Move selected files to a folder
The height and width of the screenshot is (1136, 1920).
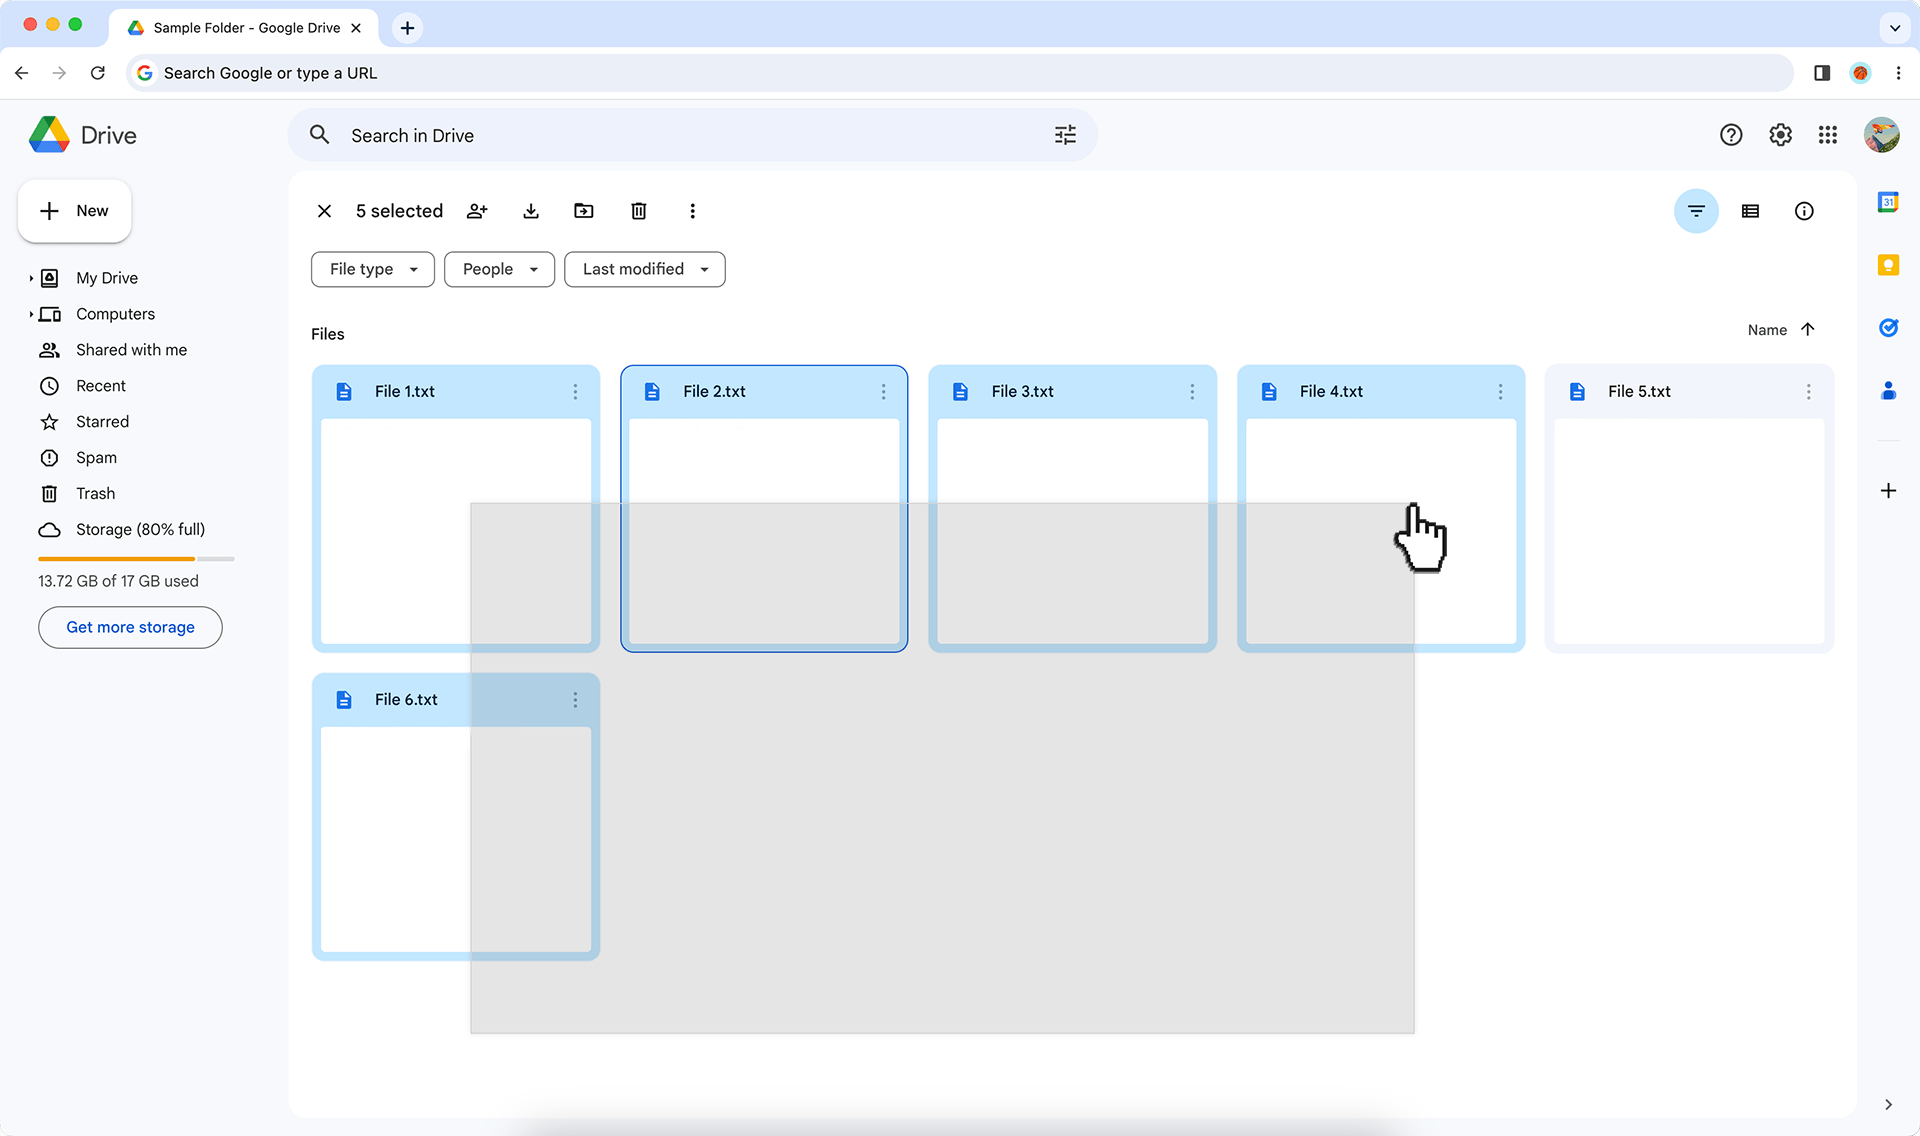tap(584, 211)
